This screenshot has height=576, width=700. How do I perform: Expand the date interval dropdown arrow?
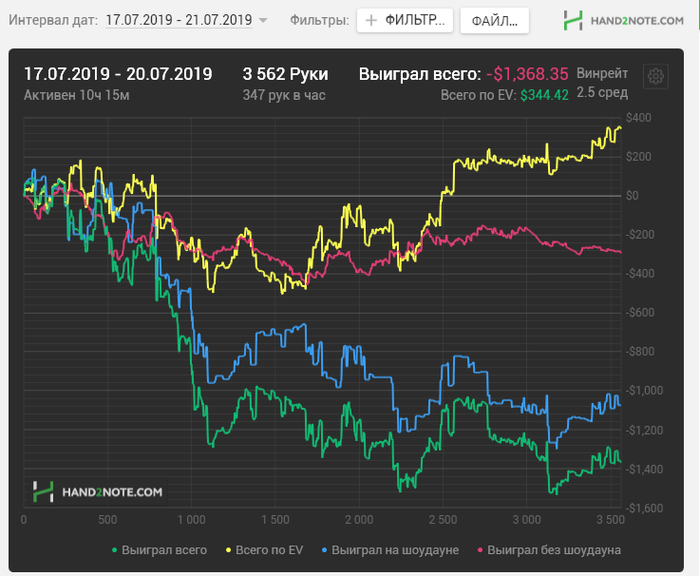pos(263,21)
